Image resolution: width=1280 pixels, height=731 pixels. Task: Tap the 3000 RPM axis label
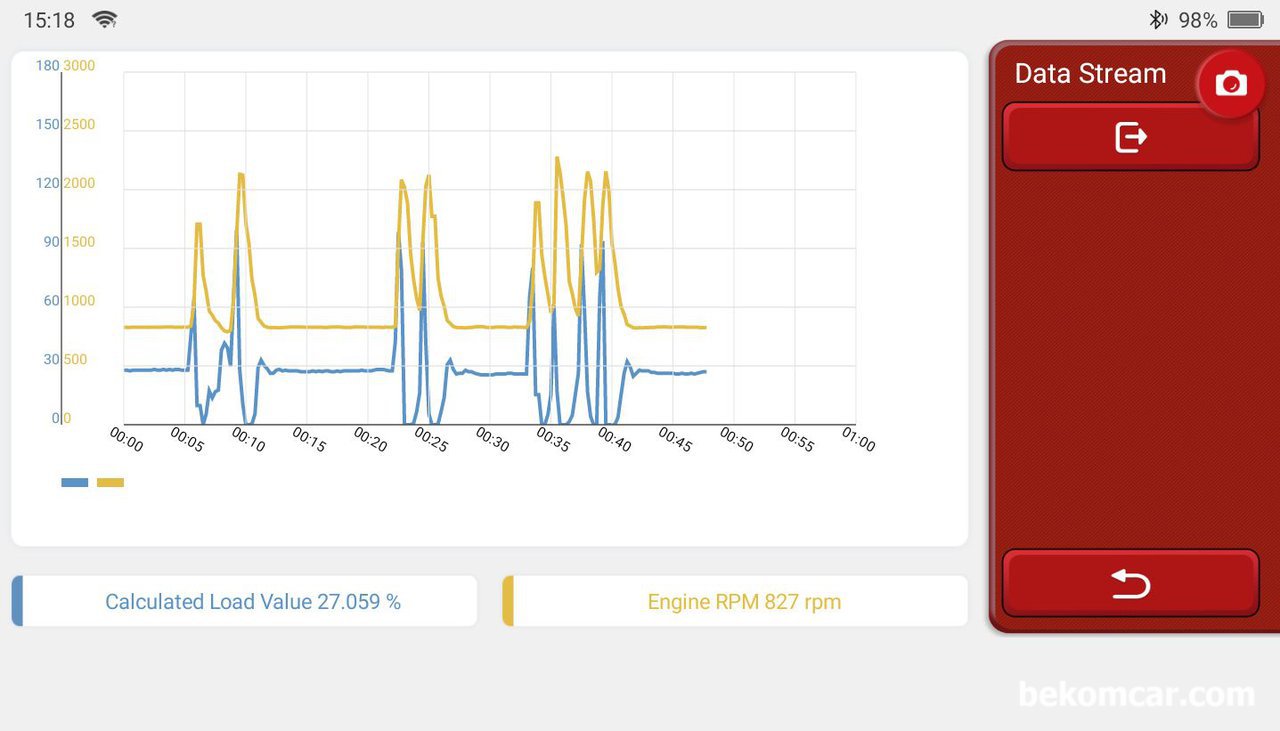[x=79, y=66]
